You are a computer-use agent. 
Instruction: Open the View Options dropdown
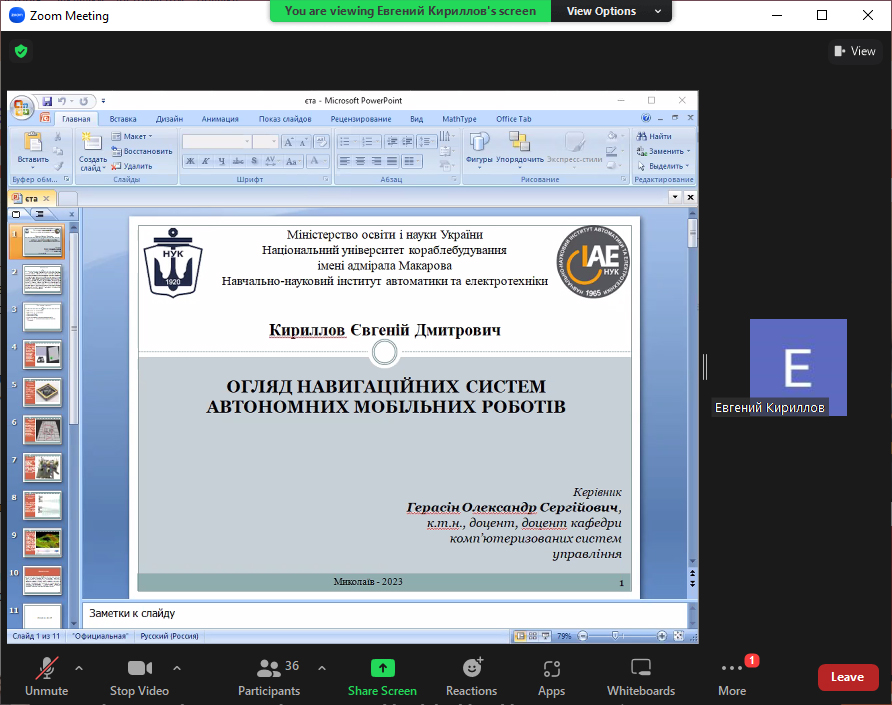(x=614, y=11)
